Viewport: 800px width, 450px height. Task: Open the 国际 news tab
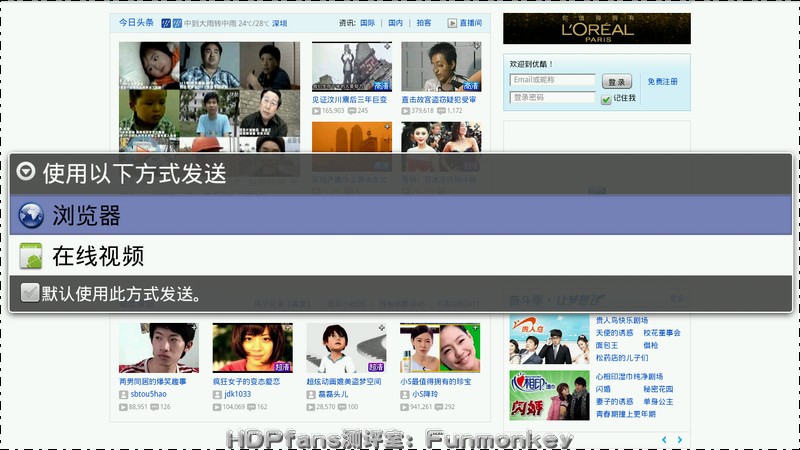pos(367,22)
